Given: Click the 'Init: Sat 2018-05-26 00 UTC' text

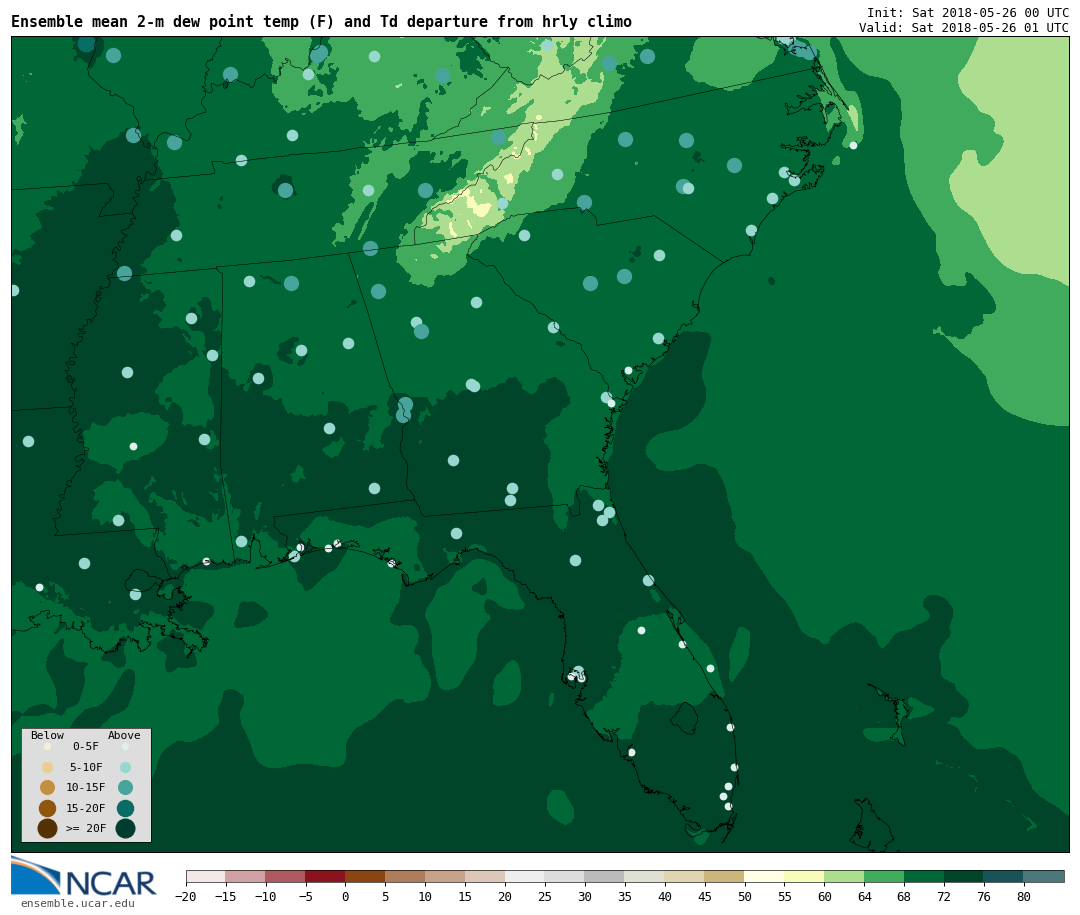Looking at the screenshot, I should pos(968,12).
